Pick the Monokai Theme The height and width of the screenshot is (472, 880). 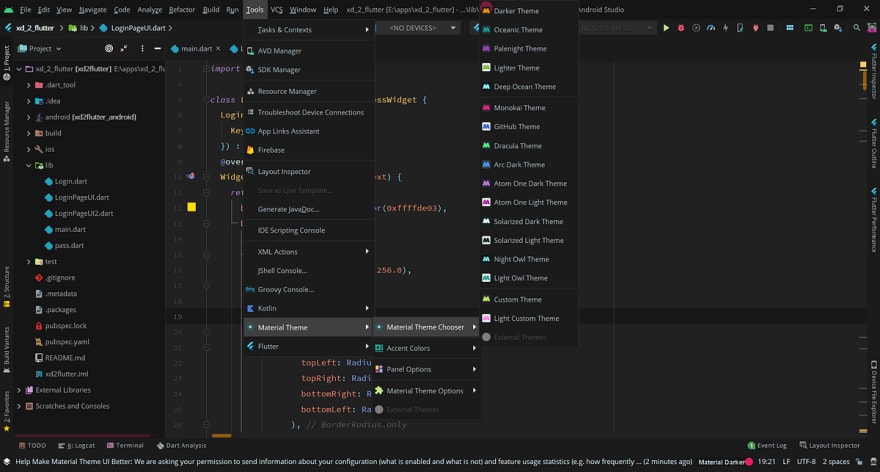pyautogui.click(x=529, y=108)
